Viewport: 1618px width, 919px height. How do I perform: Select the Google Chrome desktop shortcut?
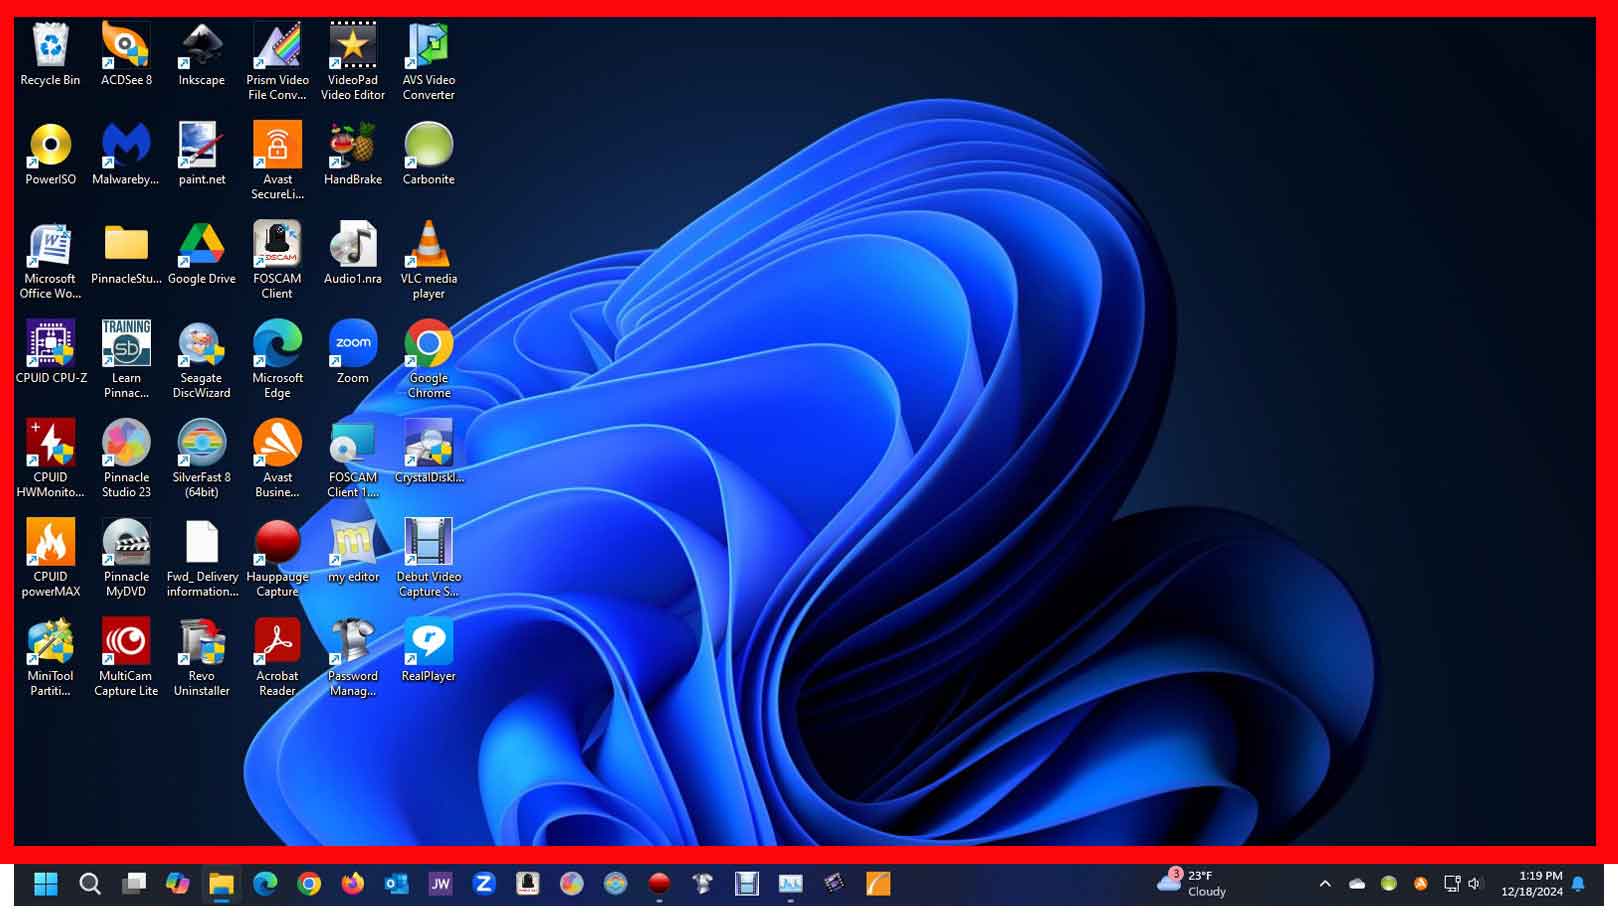click(428, 359)
